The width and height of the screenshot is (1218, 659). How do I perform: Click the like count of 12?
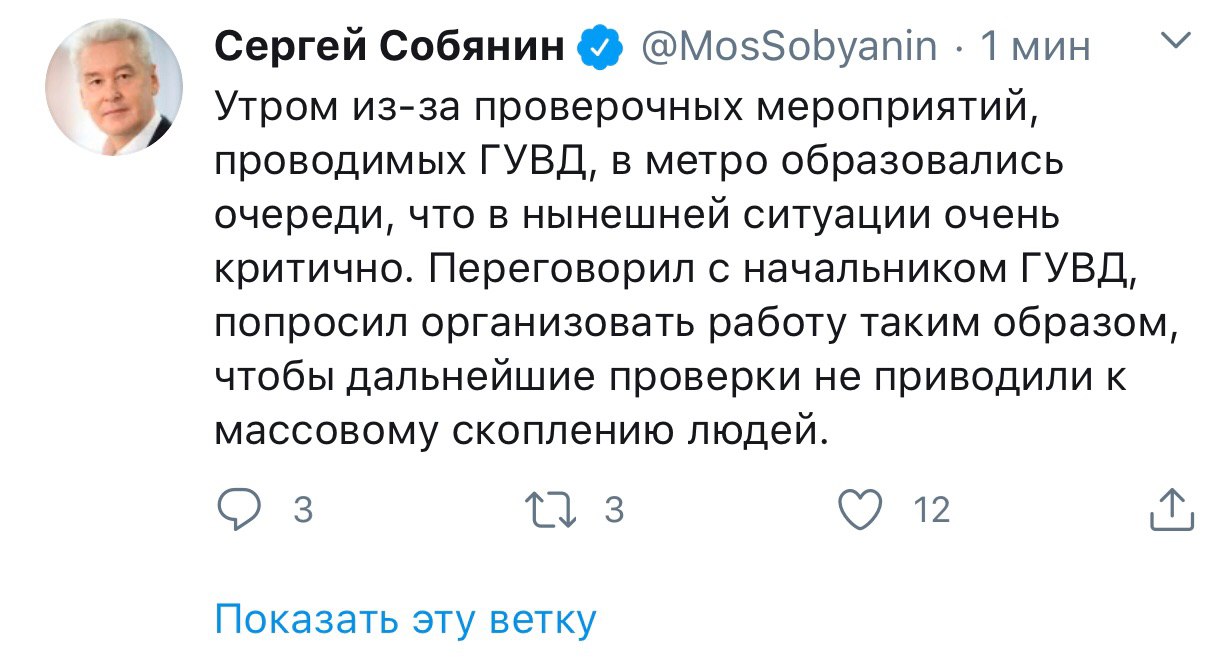(932, 511)
